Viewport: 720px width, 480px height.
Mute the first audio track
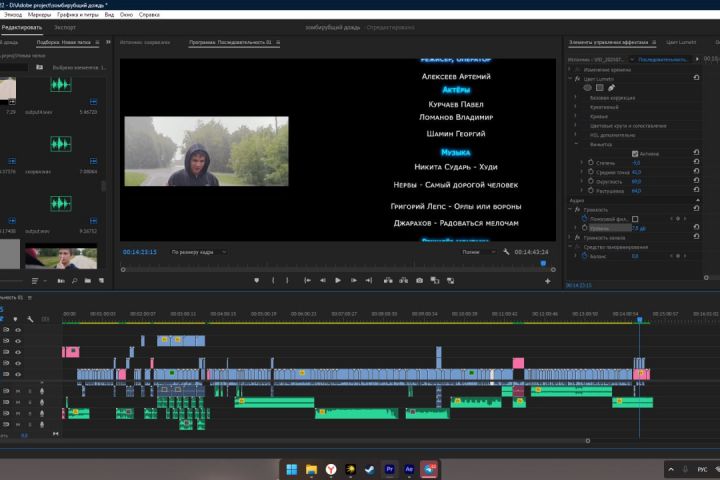(17, 390)
